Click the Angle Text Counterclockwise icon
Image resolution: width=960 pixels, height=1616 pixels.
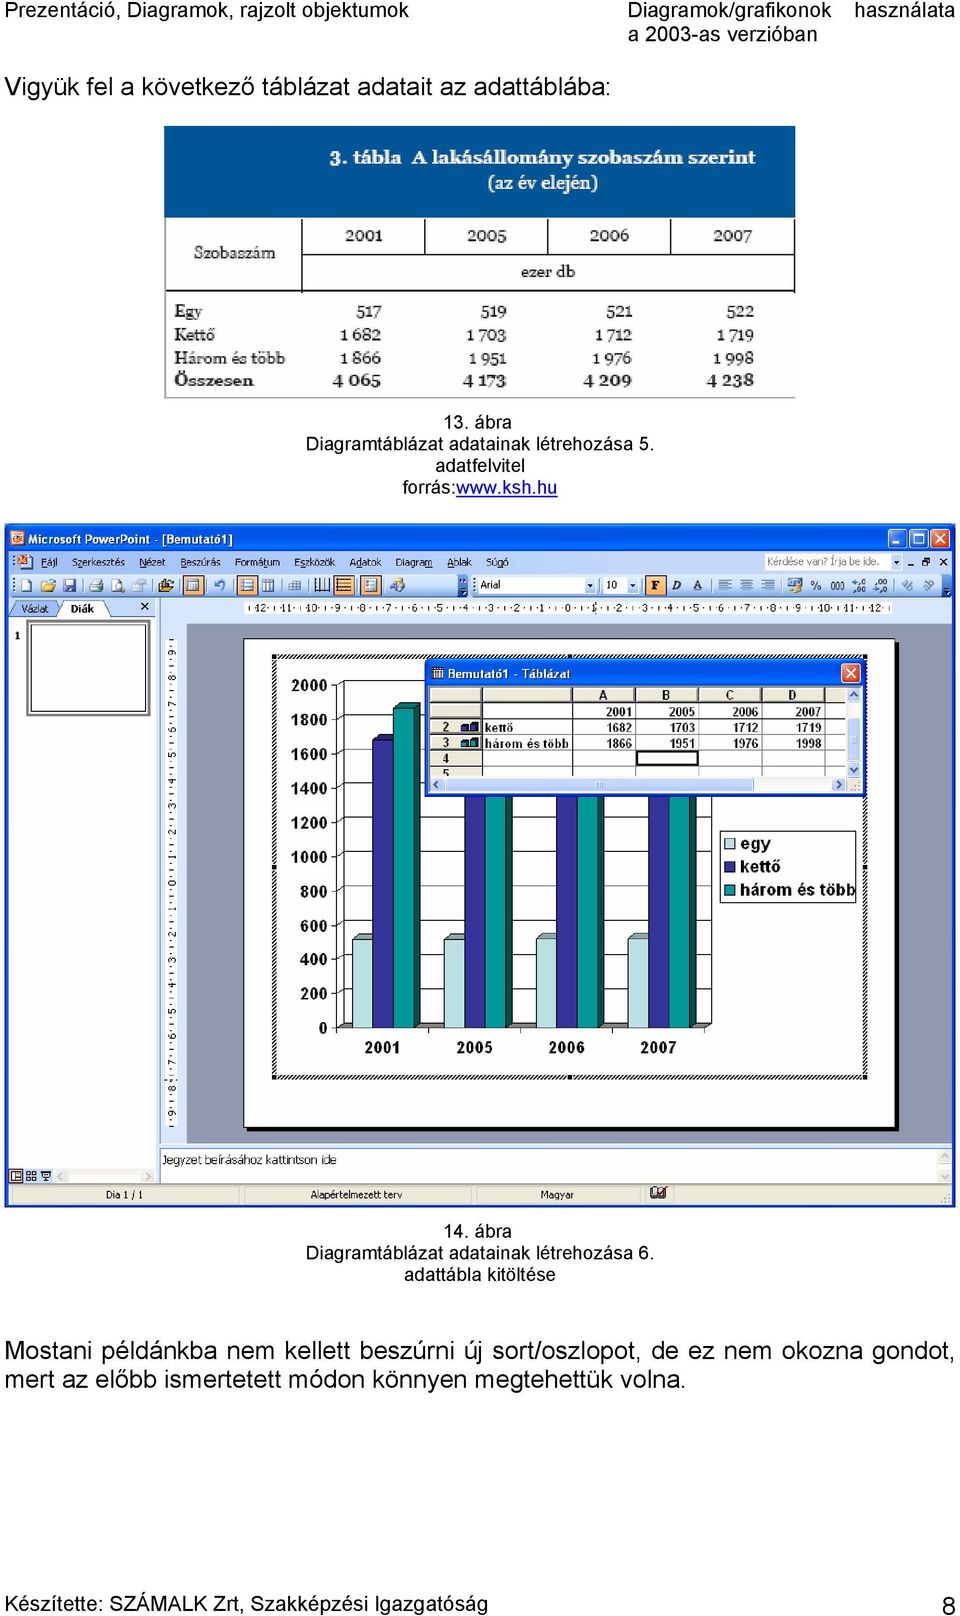tap(928, 586)
